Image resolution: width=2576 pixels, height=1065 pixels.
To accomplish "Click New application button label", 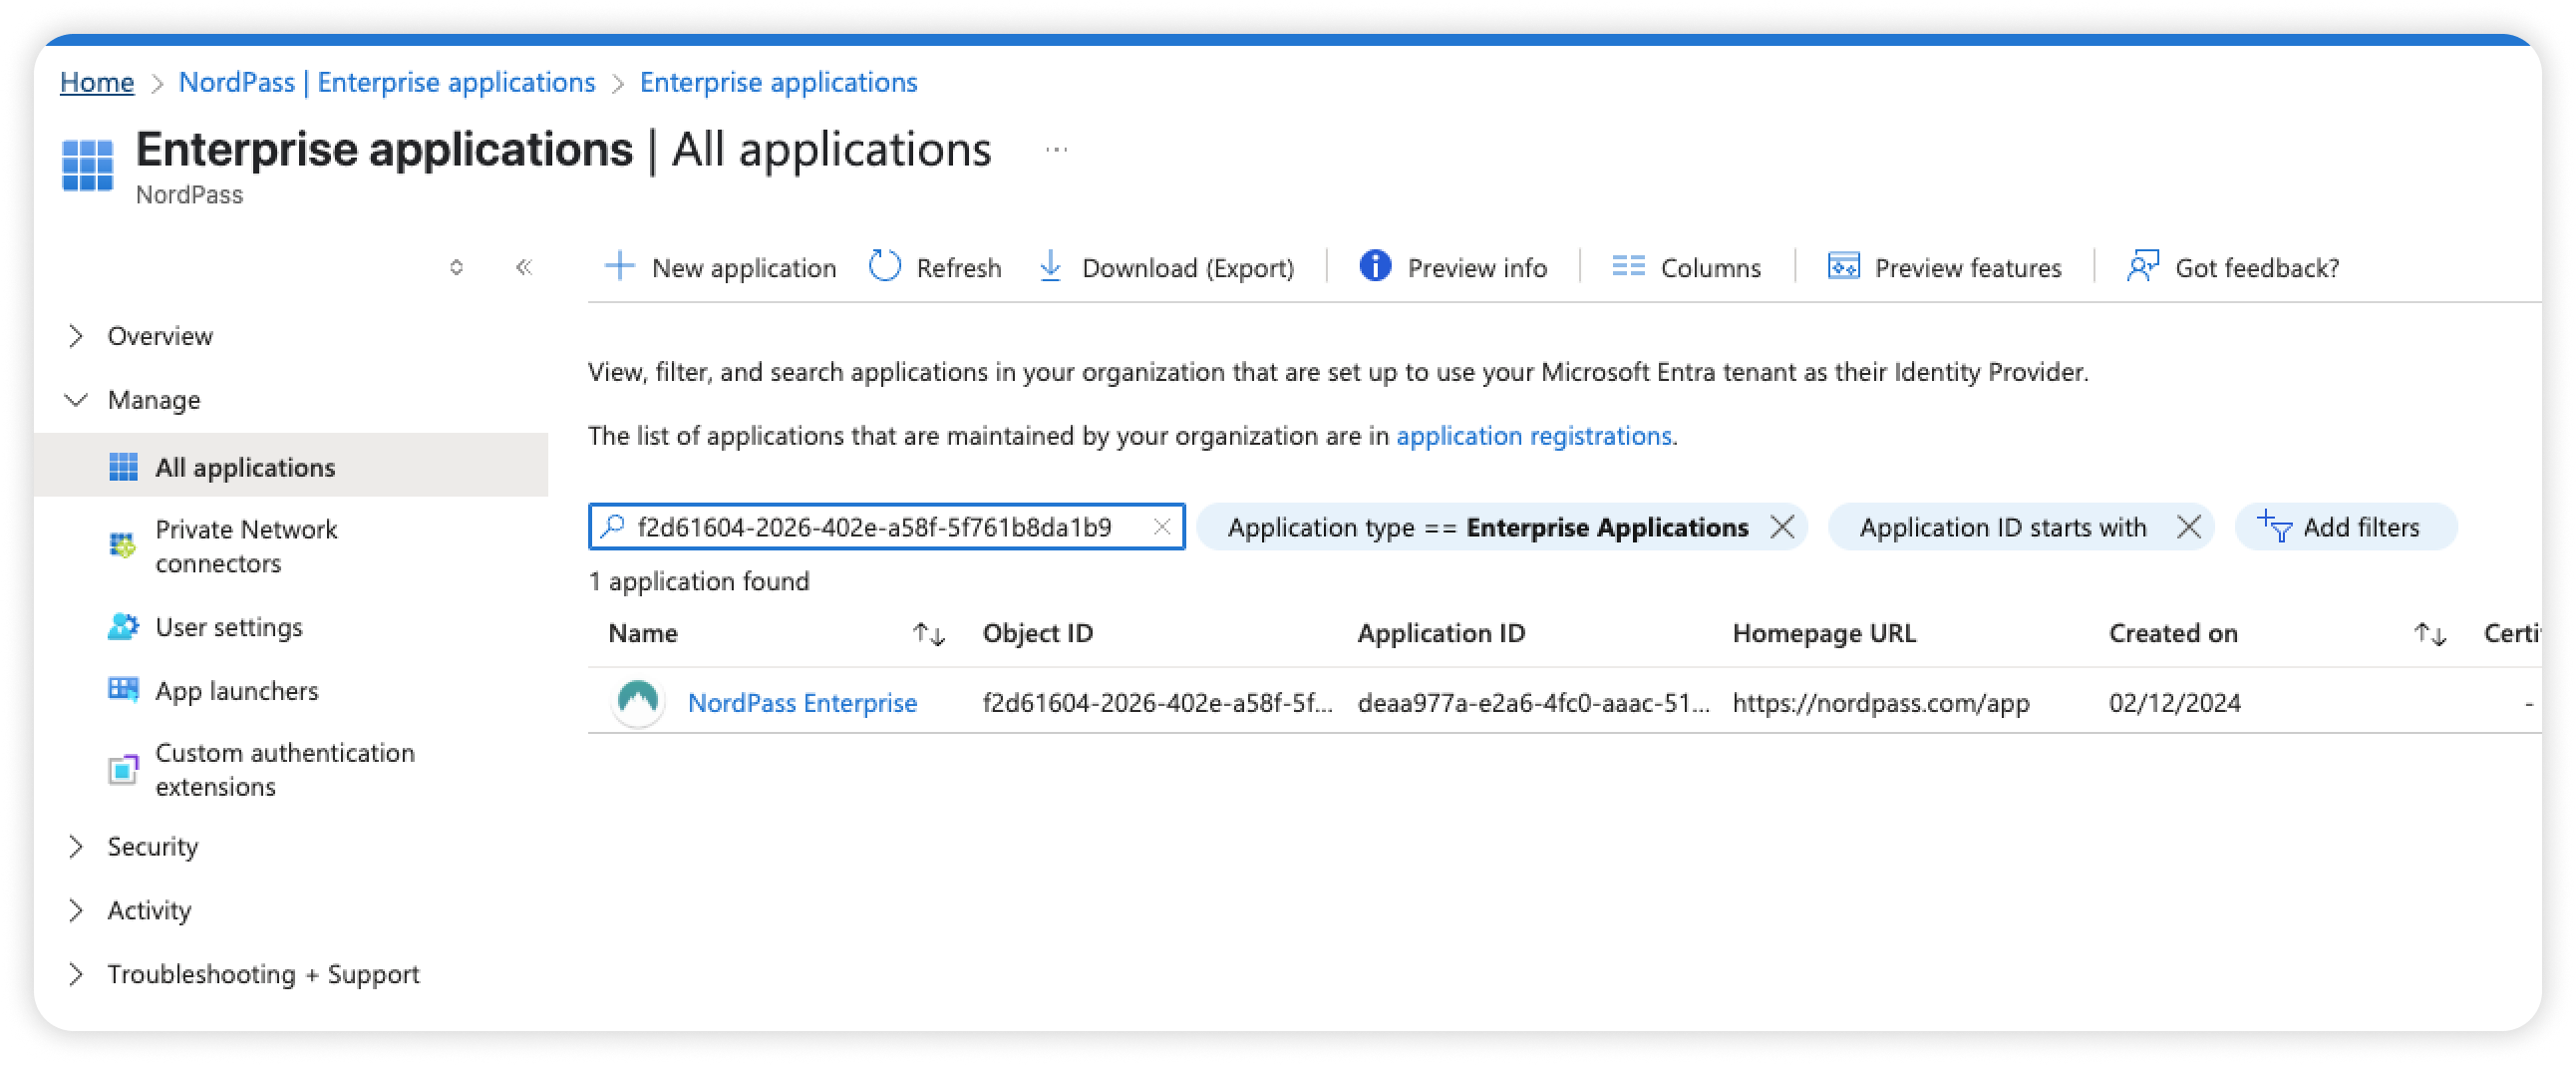I will [743, 268].
